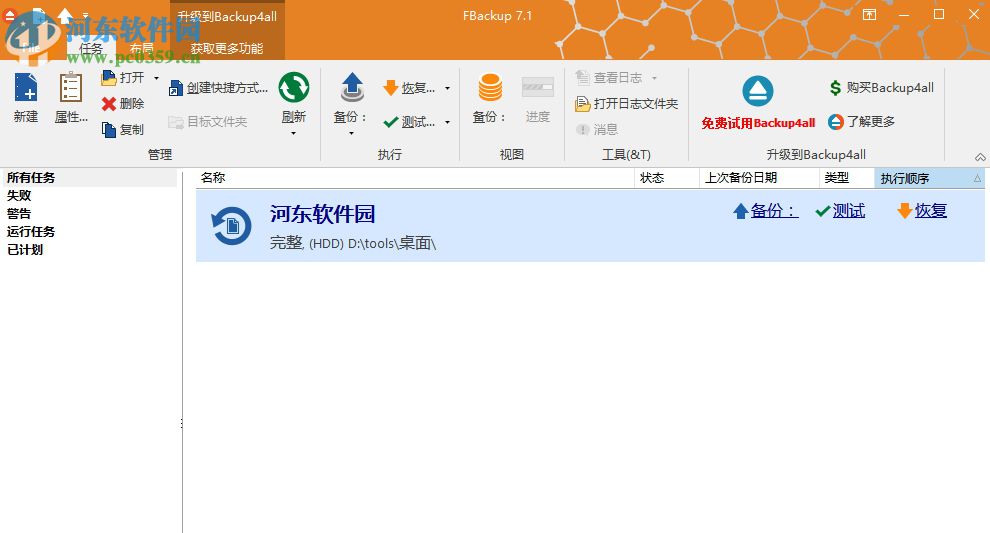Viewport: 990px width, 533px height.
Task: Click the green Refresh (刷新) icon
Action: coord(294,87)
